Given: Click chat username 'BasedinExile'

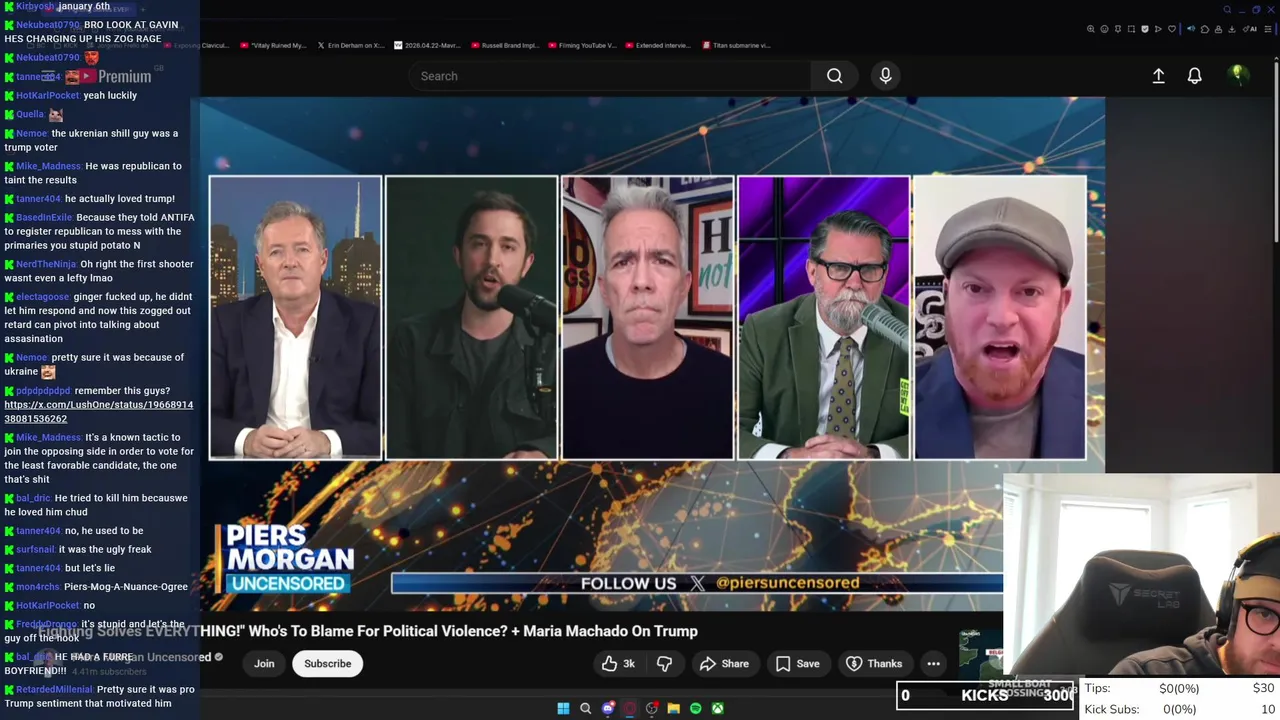Looking at the screenshot, I should click(x=44, y=217).
